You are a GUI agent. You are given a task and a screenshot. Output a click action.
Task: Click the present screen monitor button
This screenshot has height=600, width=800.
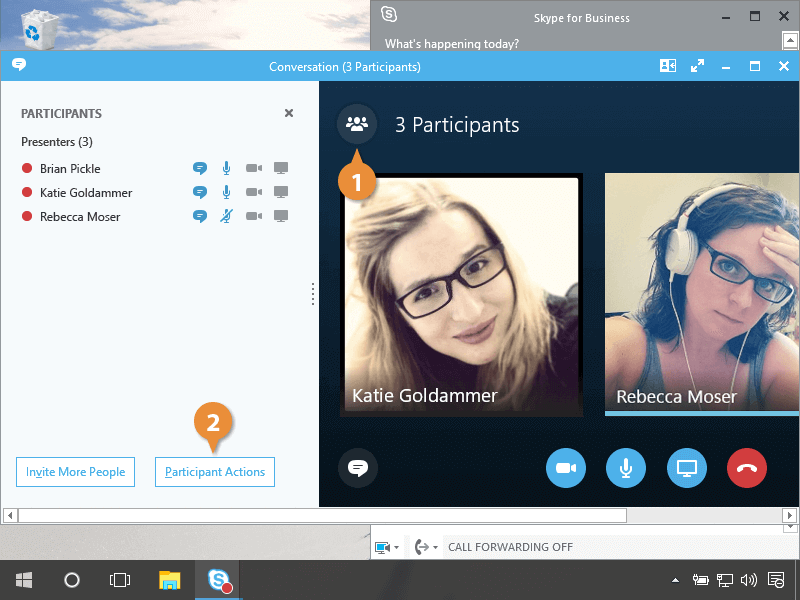(x=687, y=468)
